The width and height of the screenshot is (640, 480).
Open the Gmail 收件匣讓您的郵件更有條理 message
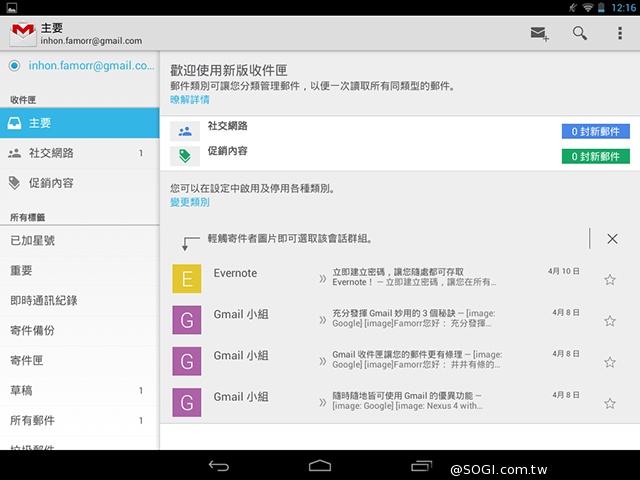point(400,361)
